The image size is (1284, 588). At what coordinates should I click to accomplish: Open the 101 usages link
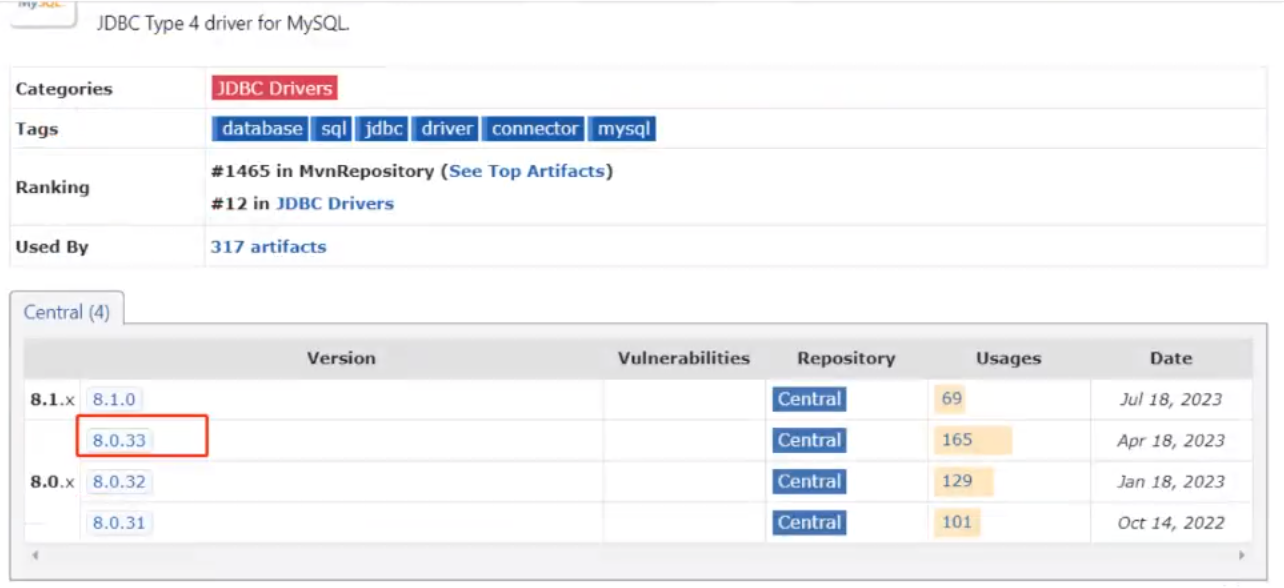(x=957, y=522)
